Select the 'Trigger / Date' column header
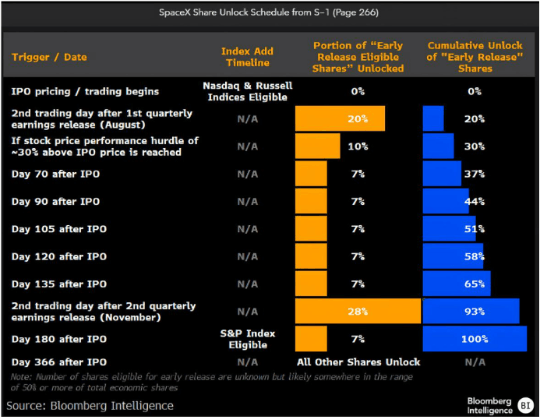 (49, 57)
